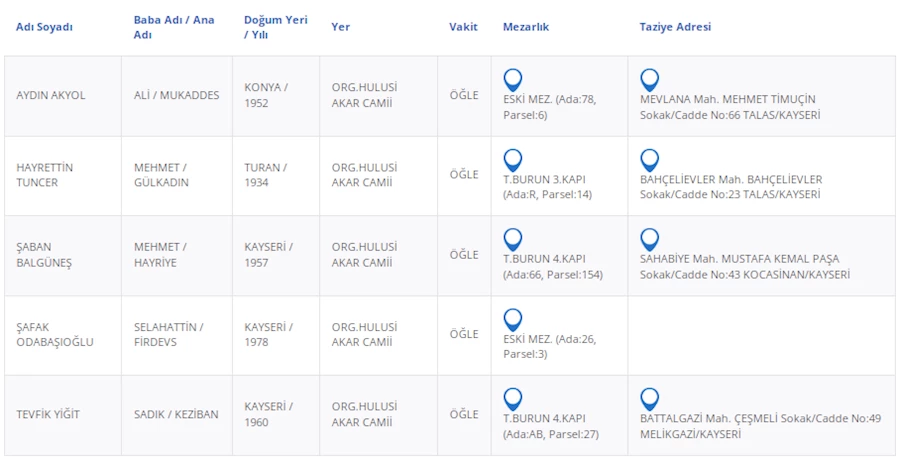Click the Vakit column header
Viewport: 898px width, 457px height.
(x=462, y=27)
